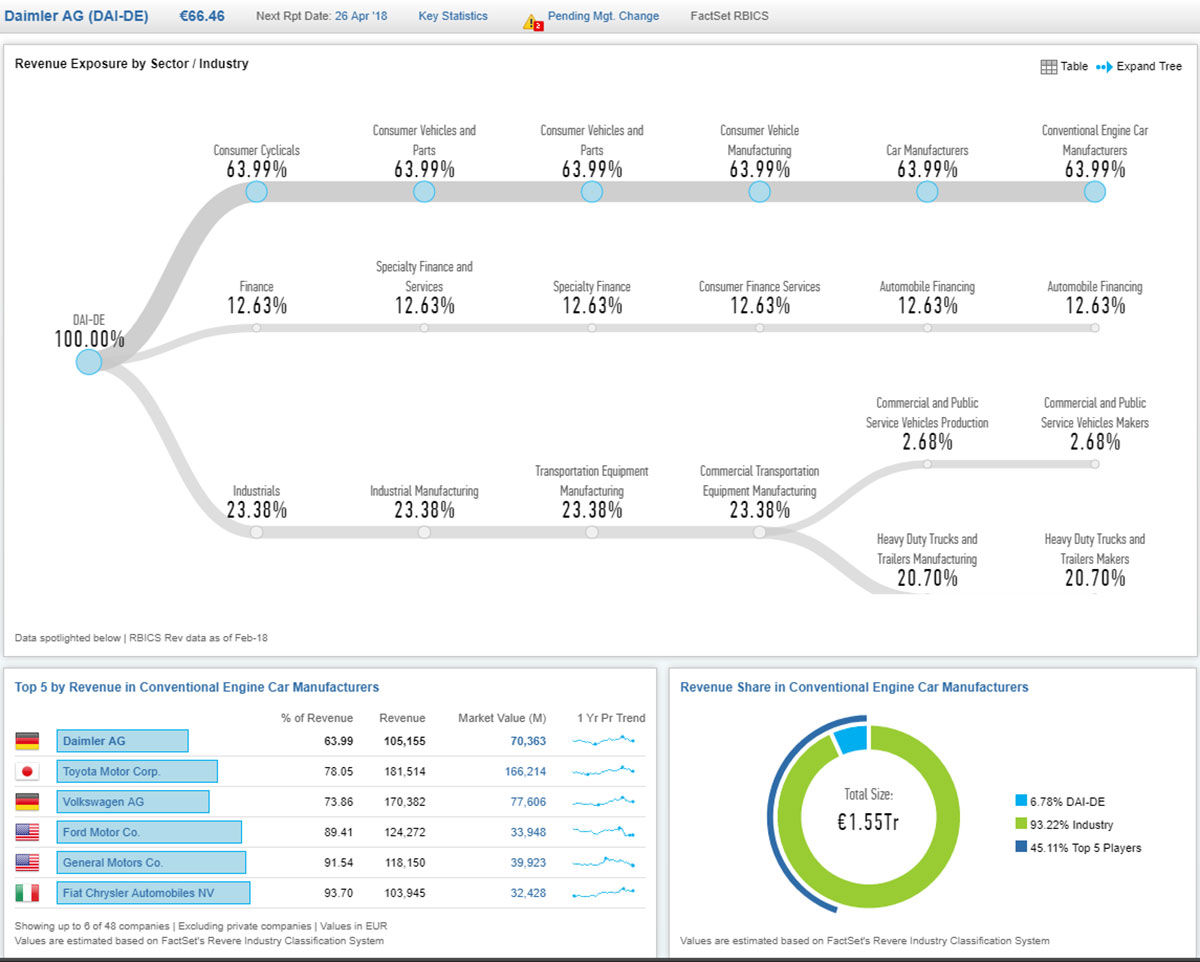Select the DAI-DE root node circle
This screenshot has height=962, width=1200.
(89, 362)
